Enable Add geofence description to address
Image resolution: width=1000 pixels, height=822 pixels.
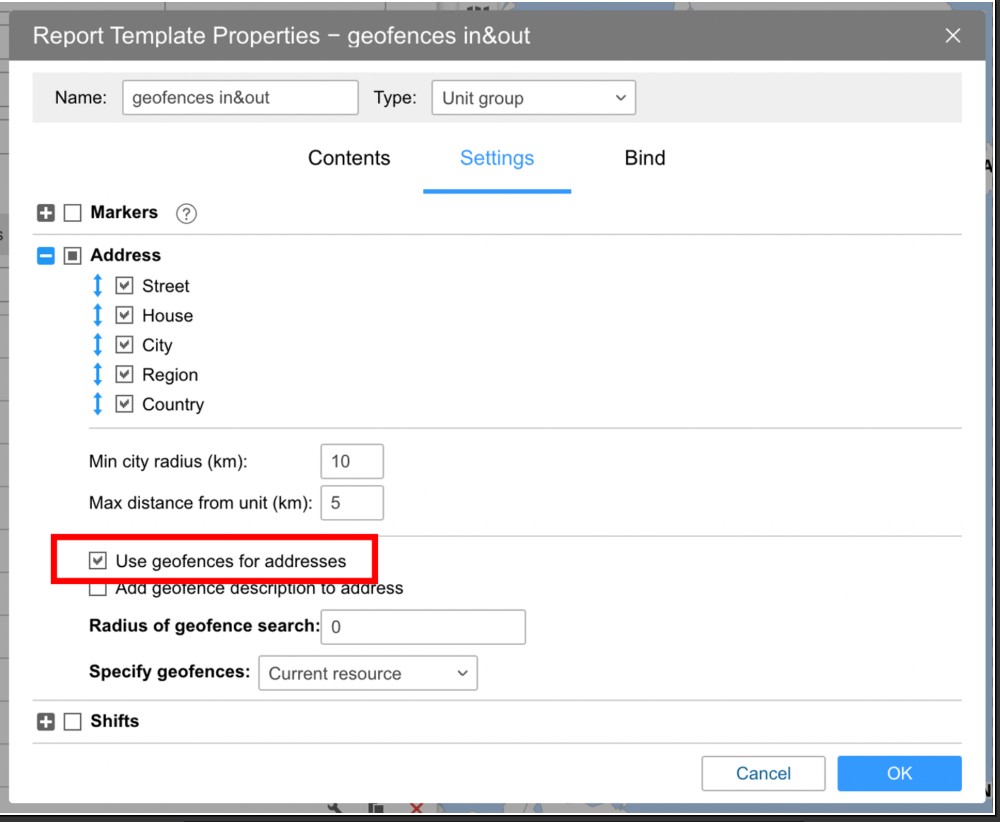coord(98,589)
